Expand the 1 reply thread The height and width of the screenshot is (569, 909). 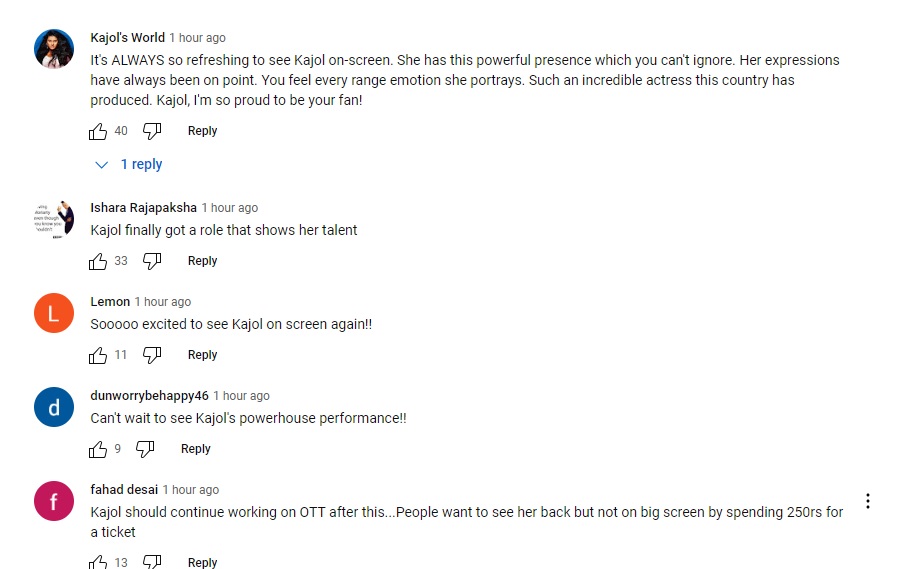click(129, 165)
